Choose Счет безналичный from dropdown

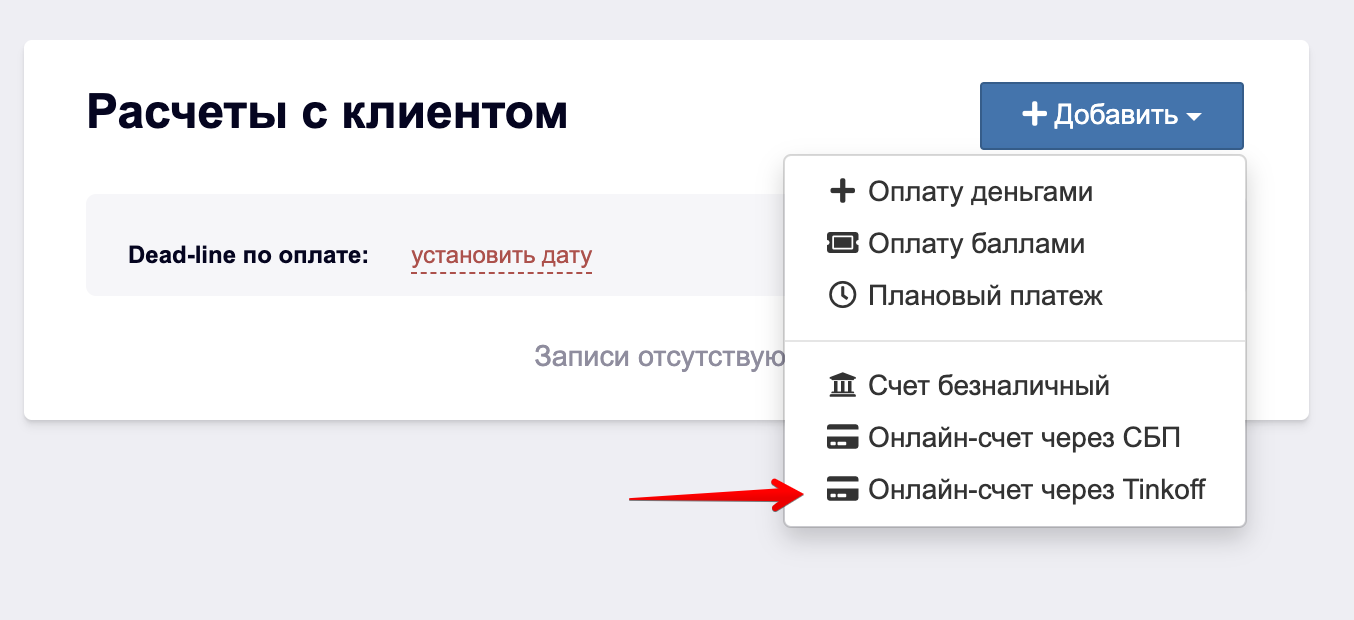[x=1015, y=385]
